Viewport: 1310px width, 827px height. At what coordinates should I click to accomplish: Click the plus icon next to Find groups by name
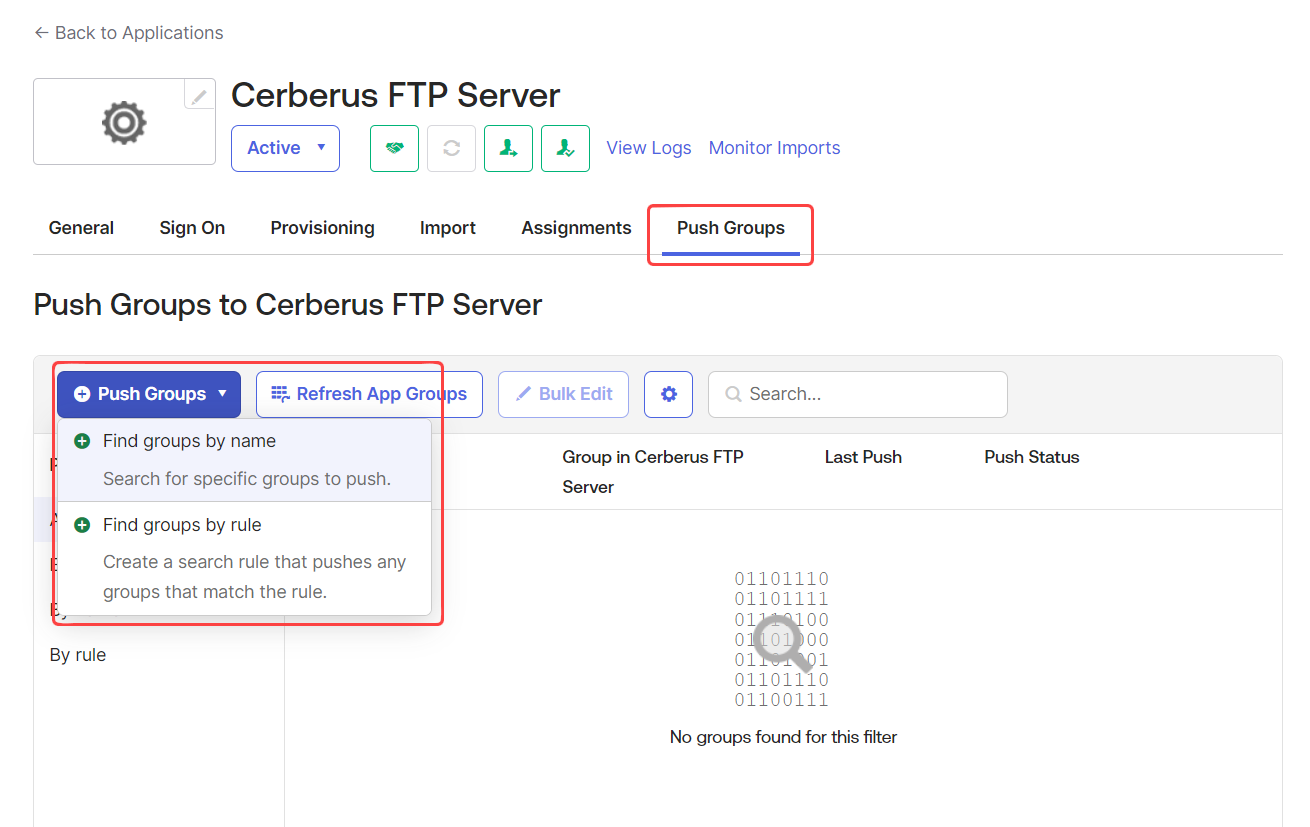(82, 441)
